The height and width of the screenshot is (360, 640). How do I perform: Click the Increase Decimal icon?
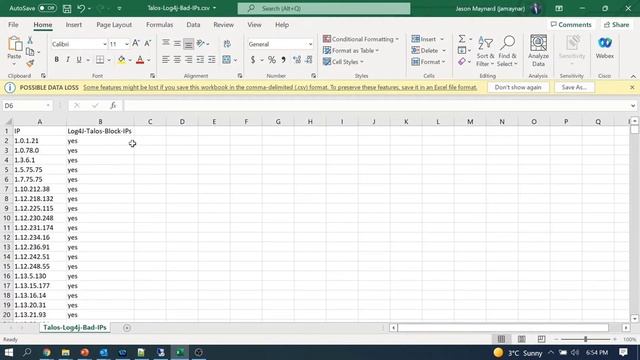[297, 60]
